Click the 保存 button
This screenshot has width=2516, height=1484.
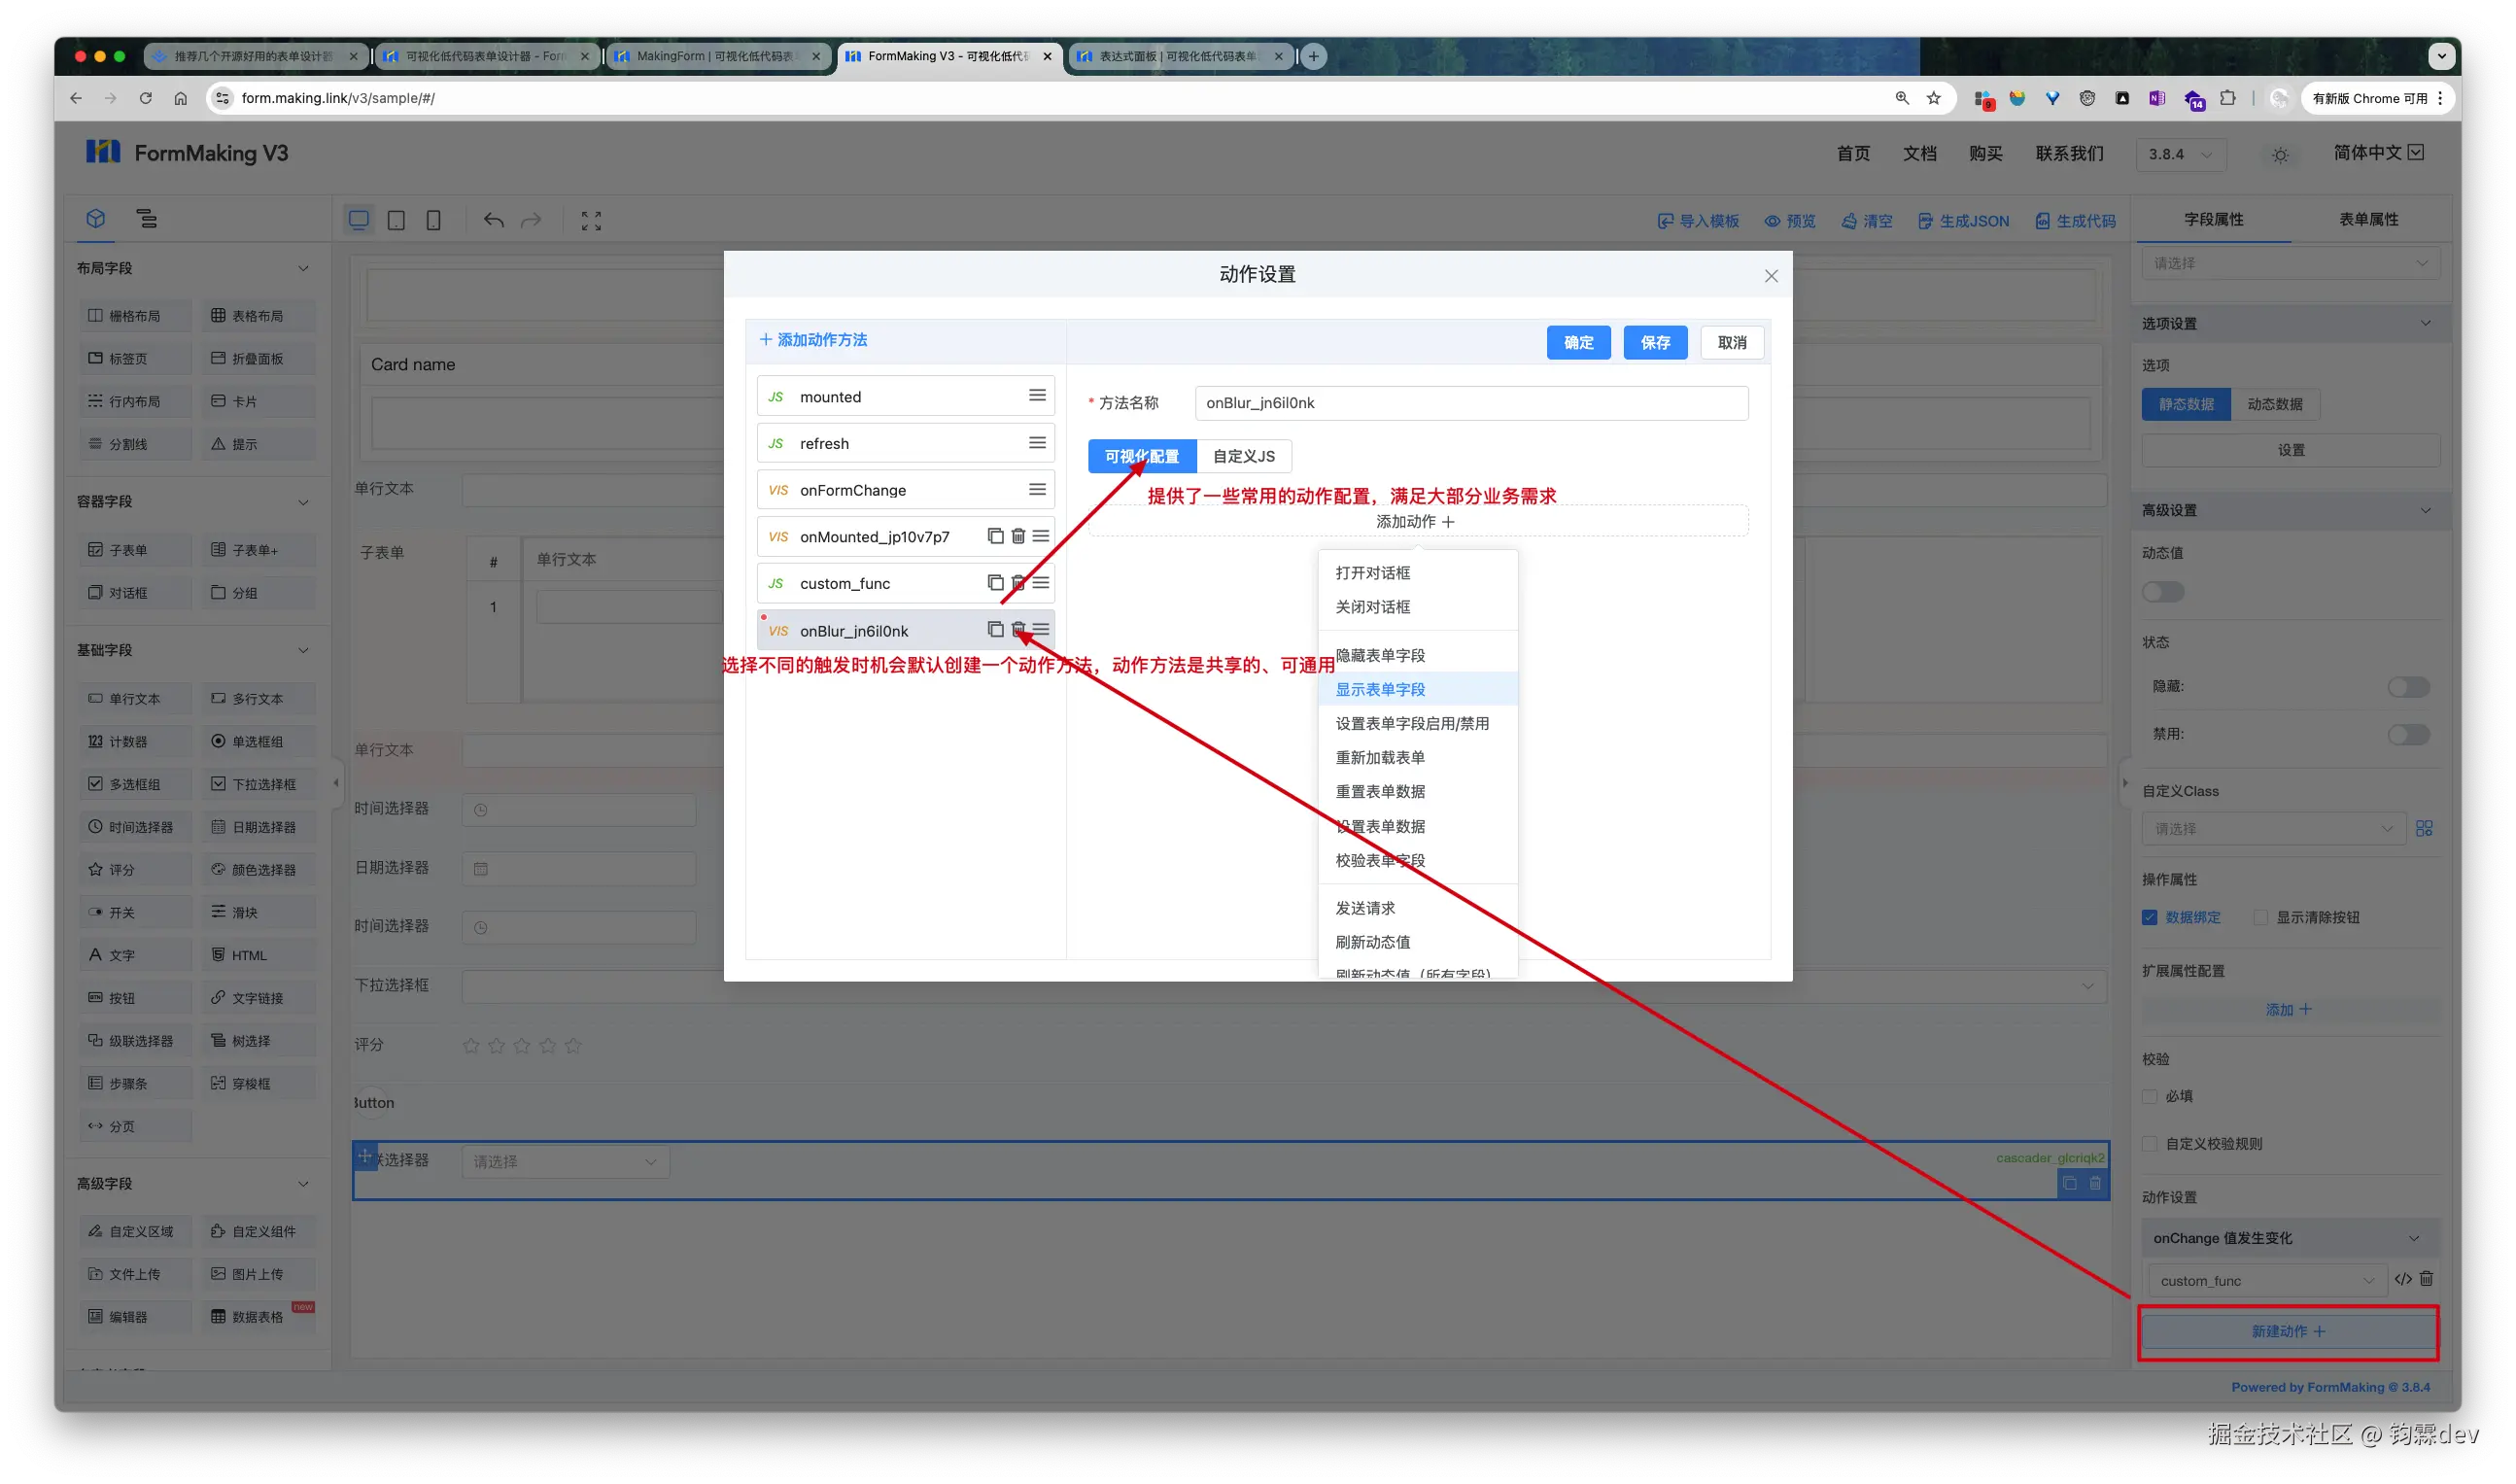(x=1655, y=342)
